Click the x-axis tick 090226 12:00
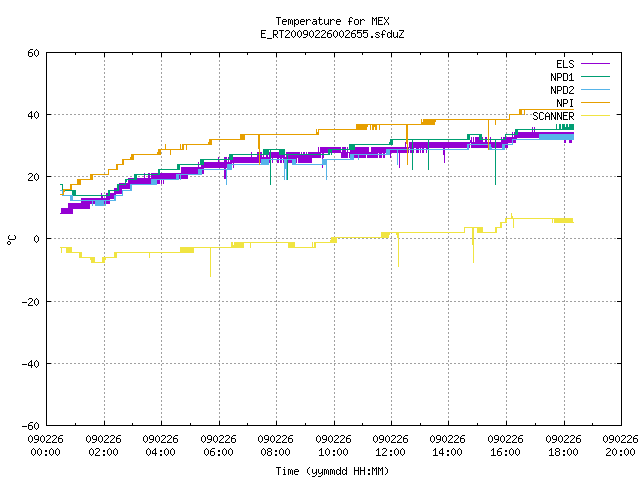 [x=391, y=446]
